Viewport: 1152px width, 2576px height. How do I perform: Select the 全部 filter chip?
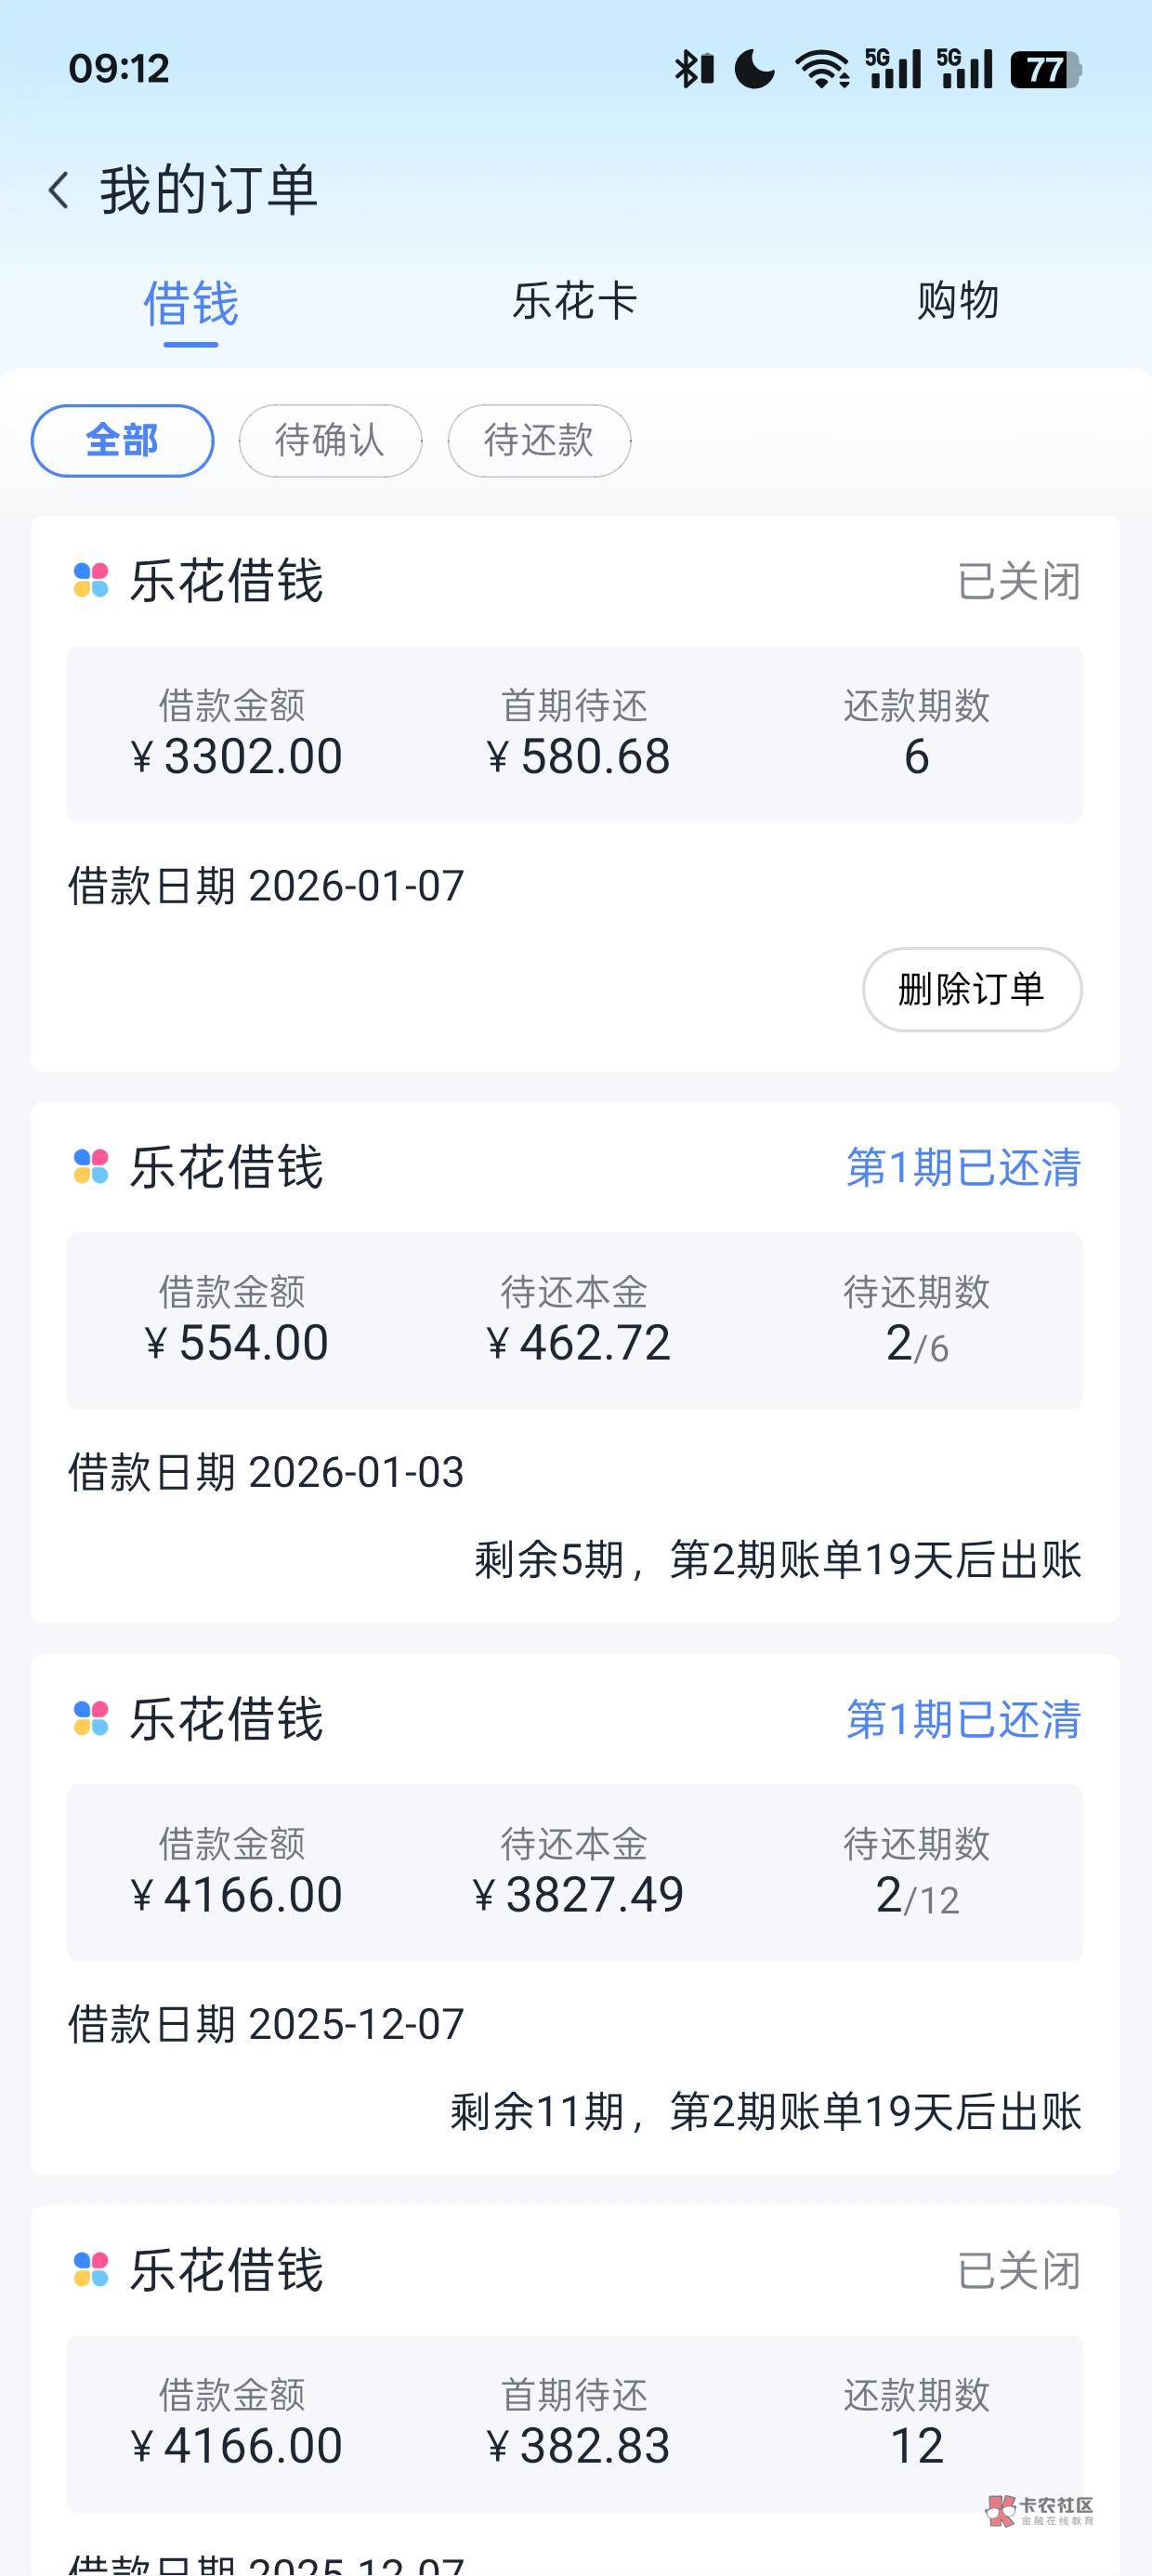122,440
